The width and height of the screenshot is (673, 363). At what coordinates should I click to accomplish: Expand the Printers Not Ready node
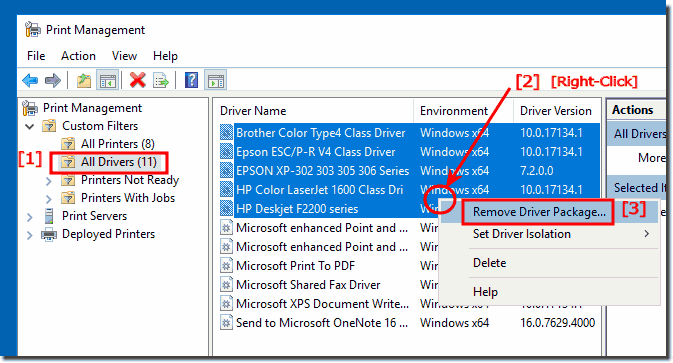49,181
